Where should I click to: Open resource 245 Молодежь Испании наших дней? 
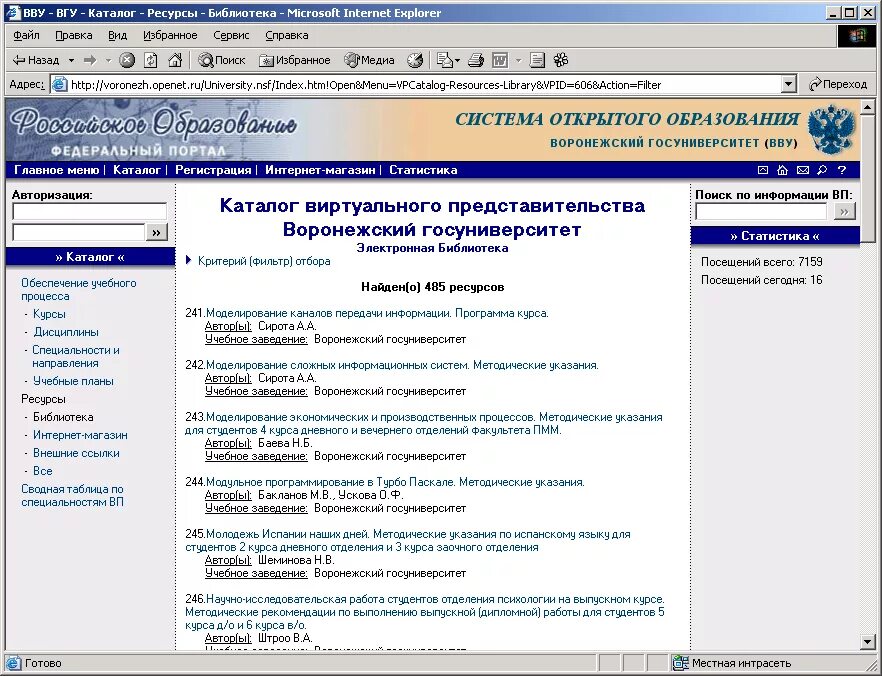(x=408, y=540)
